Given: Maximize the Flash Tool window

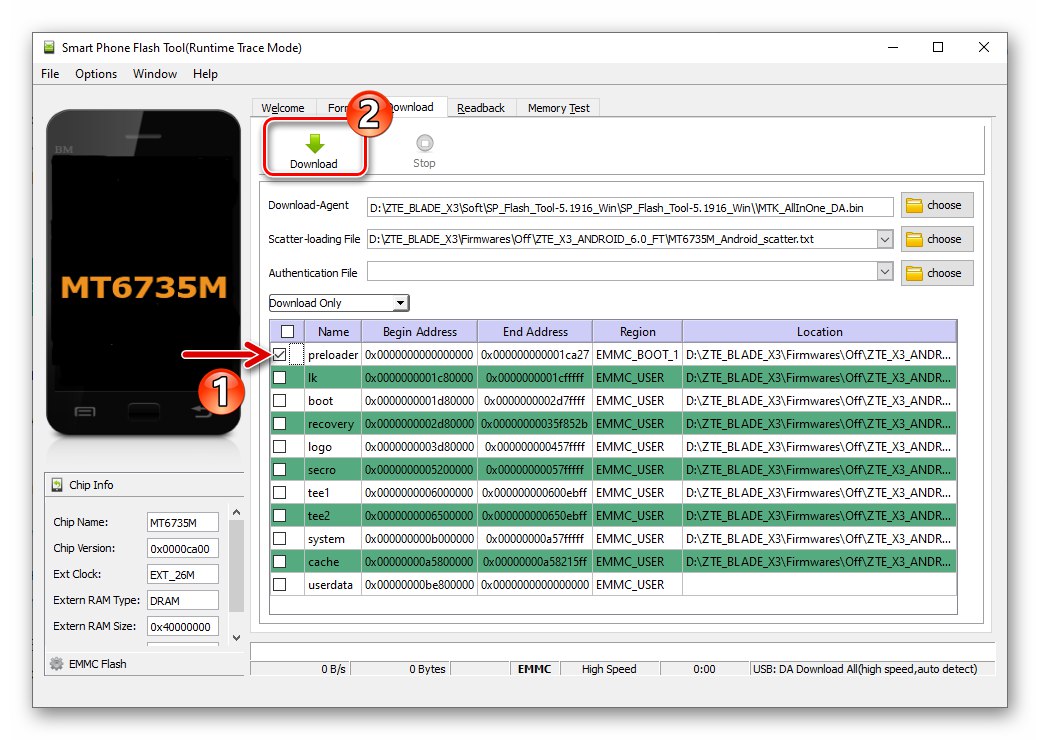Looking at the screenshot, I should coord(938,47).
